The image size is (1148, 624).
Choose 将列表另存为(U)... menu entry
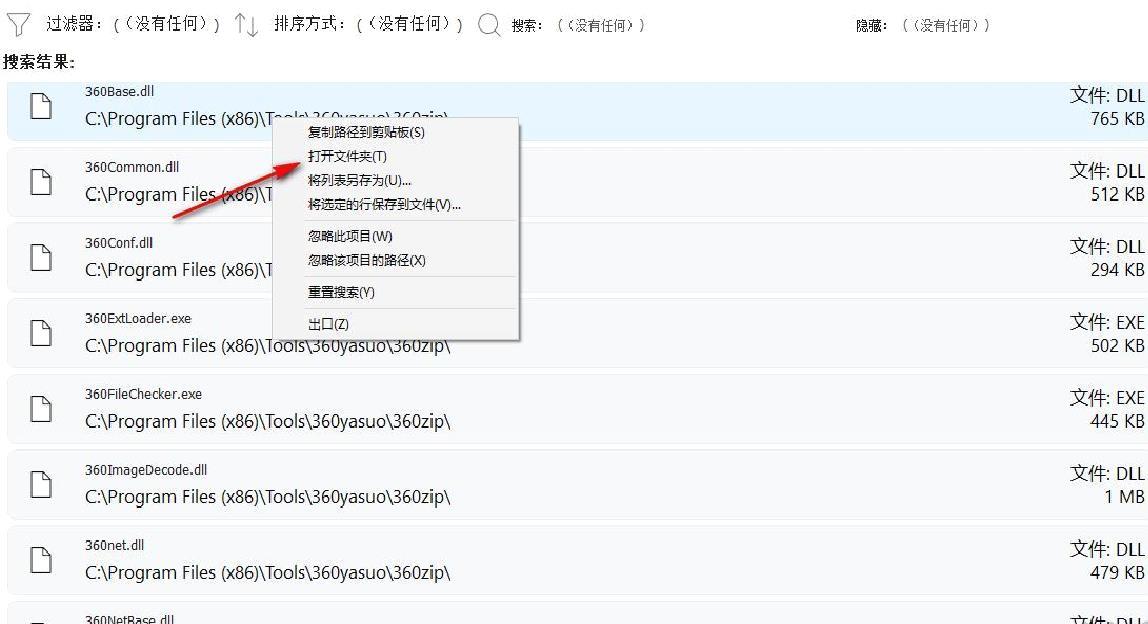(359, 180)
